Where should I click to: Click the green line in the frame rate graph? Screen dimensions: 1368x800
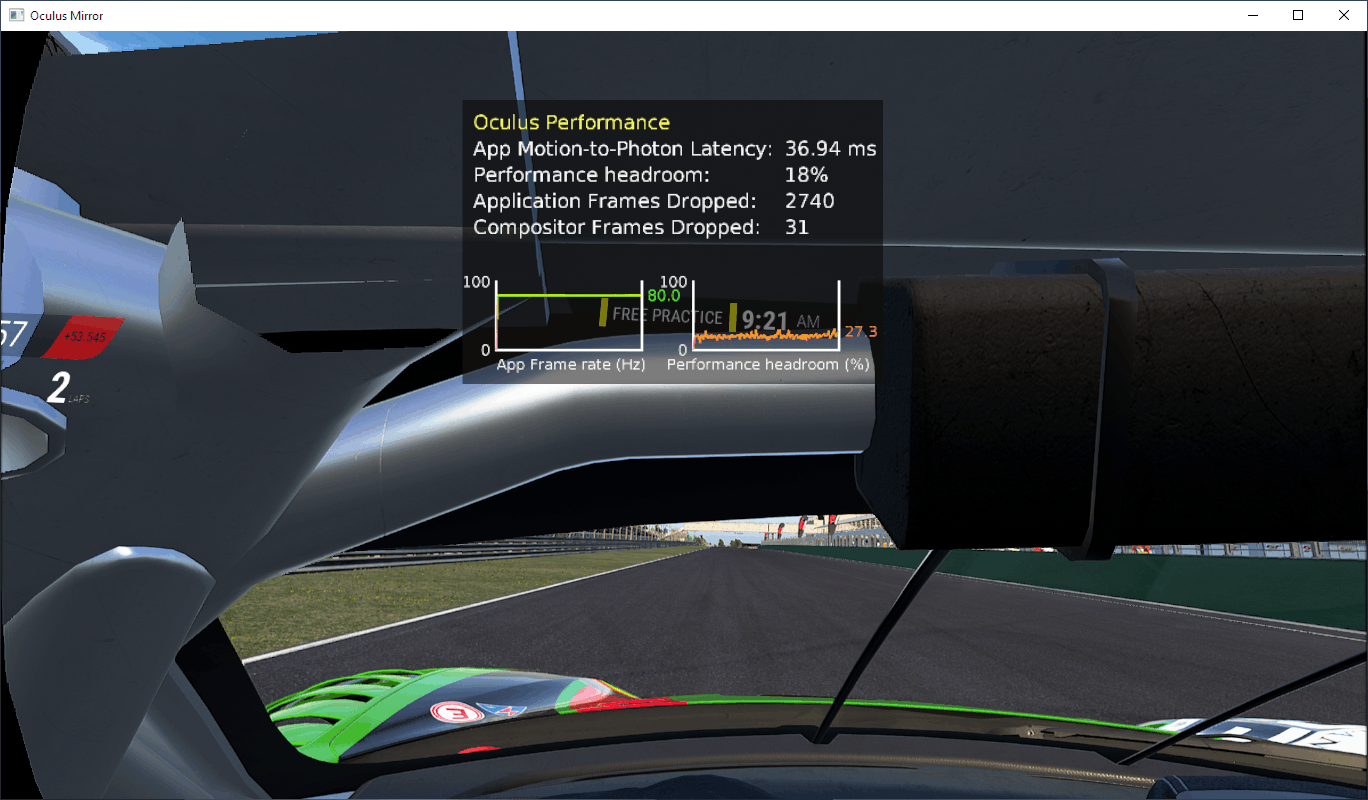[x=568, y=295]
